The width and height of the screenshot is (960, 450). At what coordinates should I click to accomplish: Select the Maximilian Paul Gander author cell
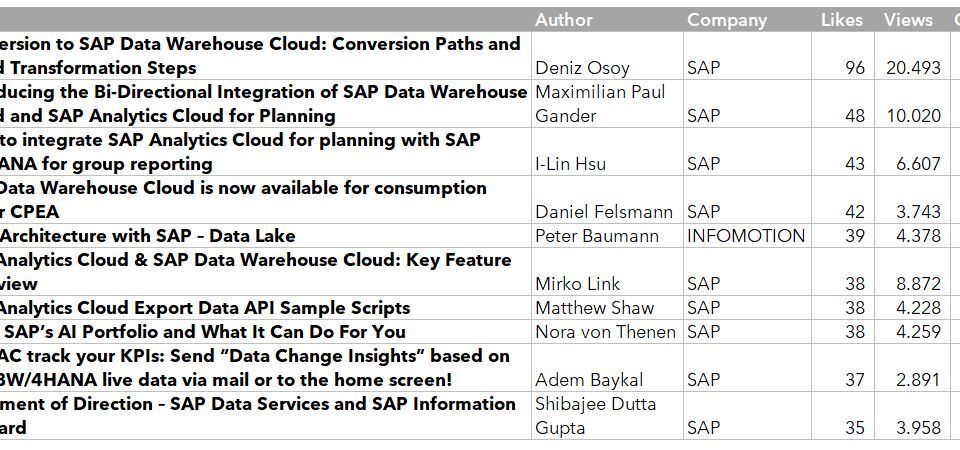click(x=607, y=104)
